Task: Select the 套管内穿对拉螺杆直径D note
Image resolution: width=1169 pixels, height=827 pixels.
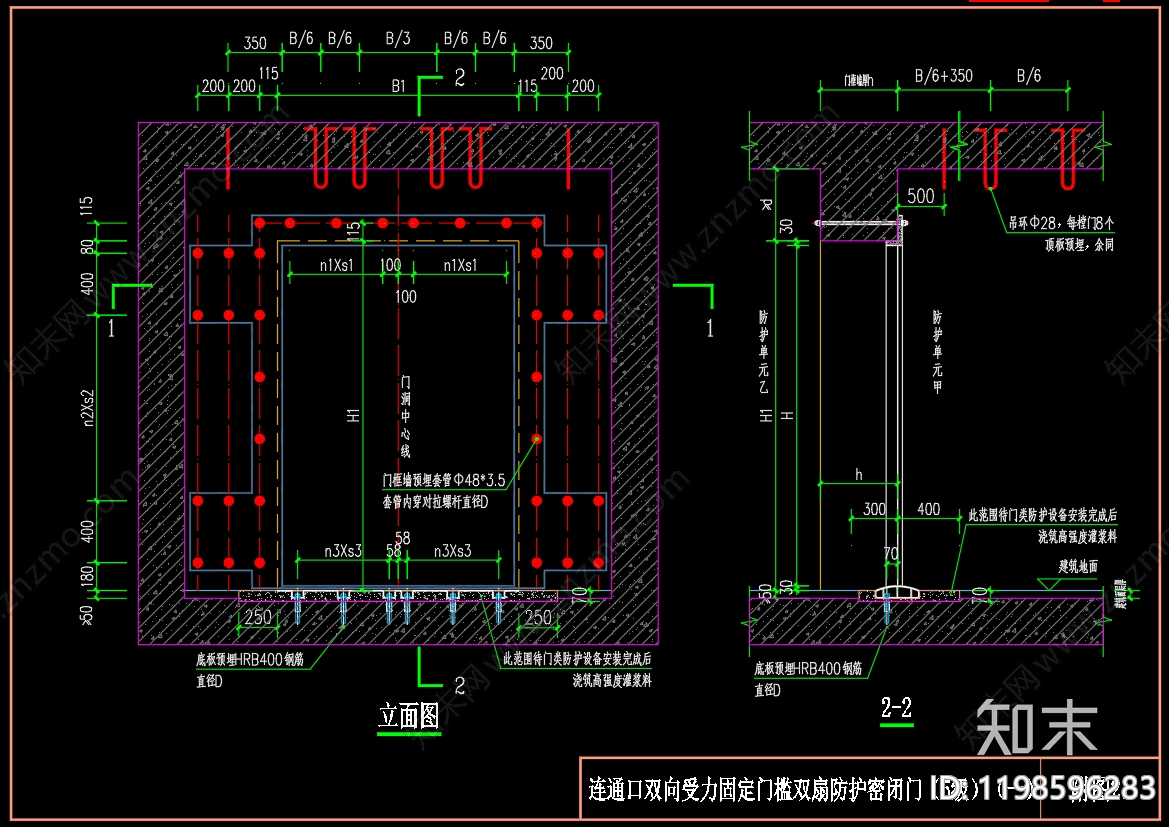Action: 435,502
